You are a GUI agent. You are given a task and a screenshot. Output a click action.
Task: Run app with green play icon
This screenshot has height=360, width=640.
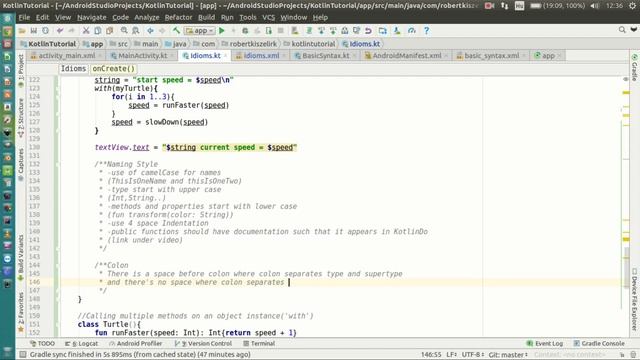point(222,31)
